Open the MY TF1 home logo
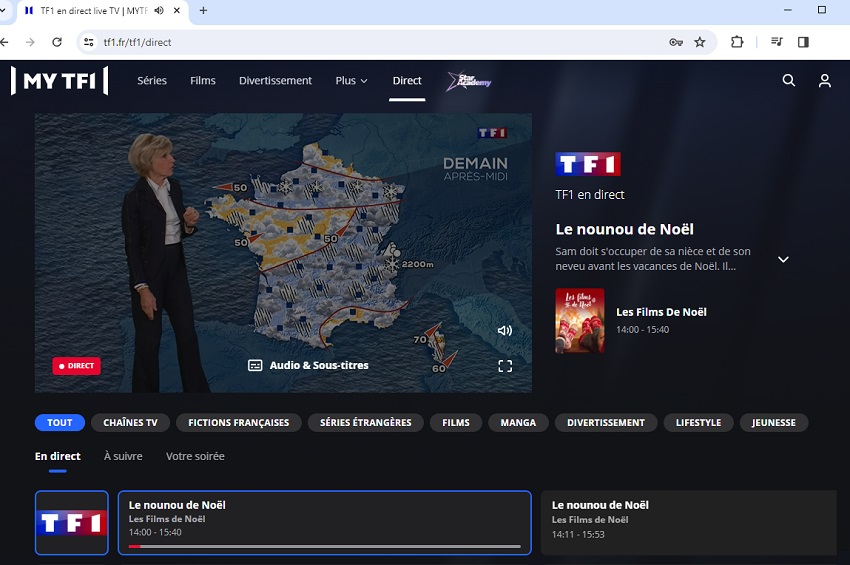 (60, 81)
